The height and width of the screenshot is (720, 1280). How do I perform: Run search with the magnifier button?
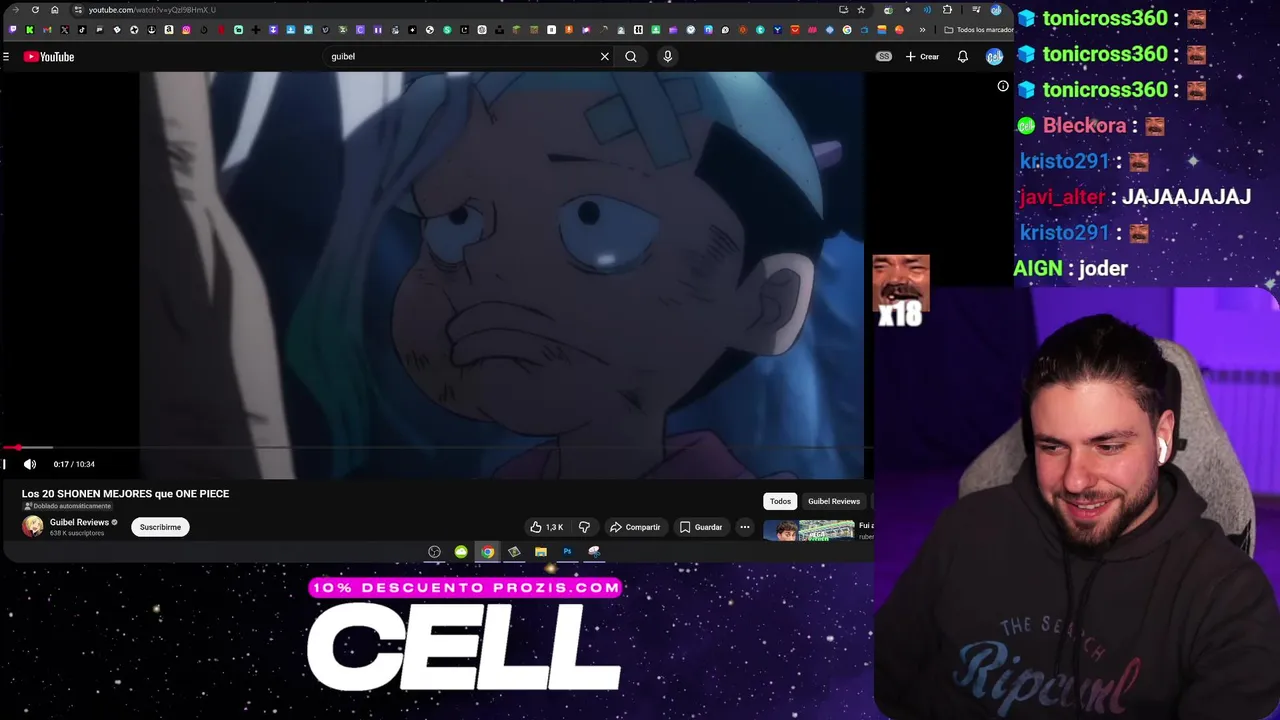point(631,57)
